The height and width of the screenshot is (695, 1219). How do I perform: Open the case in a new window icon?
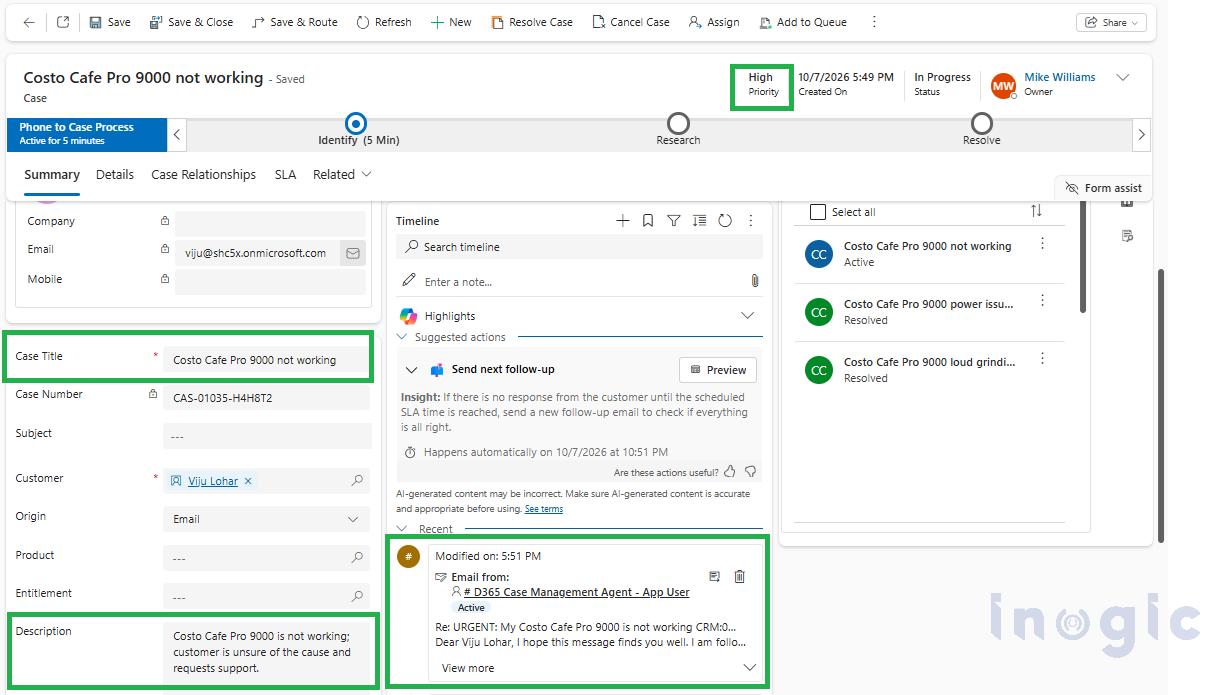[63, 22]
